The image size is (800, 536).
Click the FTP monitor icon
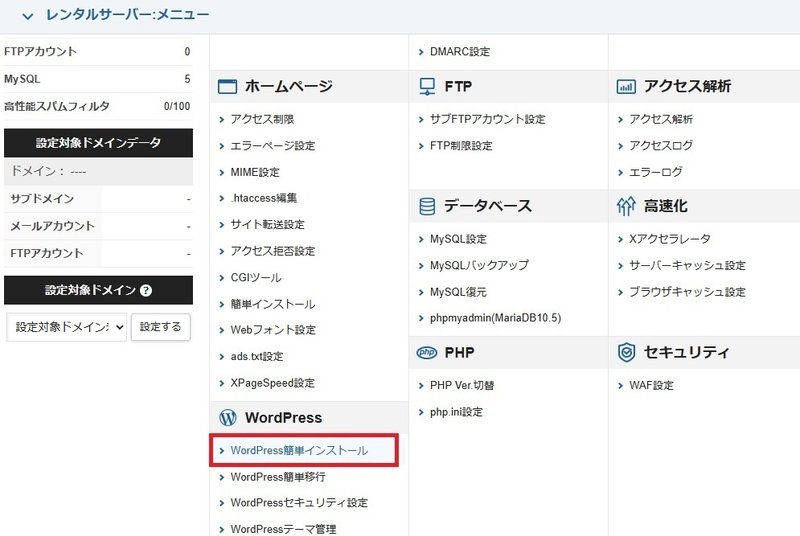[x=427, y=86]
